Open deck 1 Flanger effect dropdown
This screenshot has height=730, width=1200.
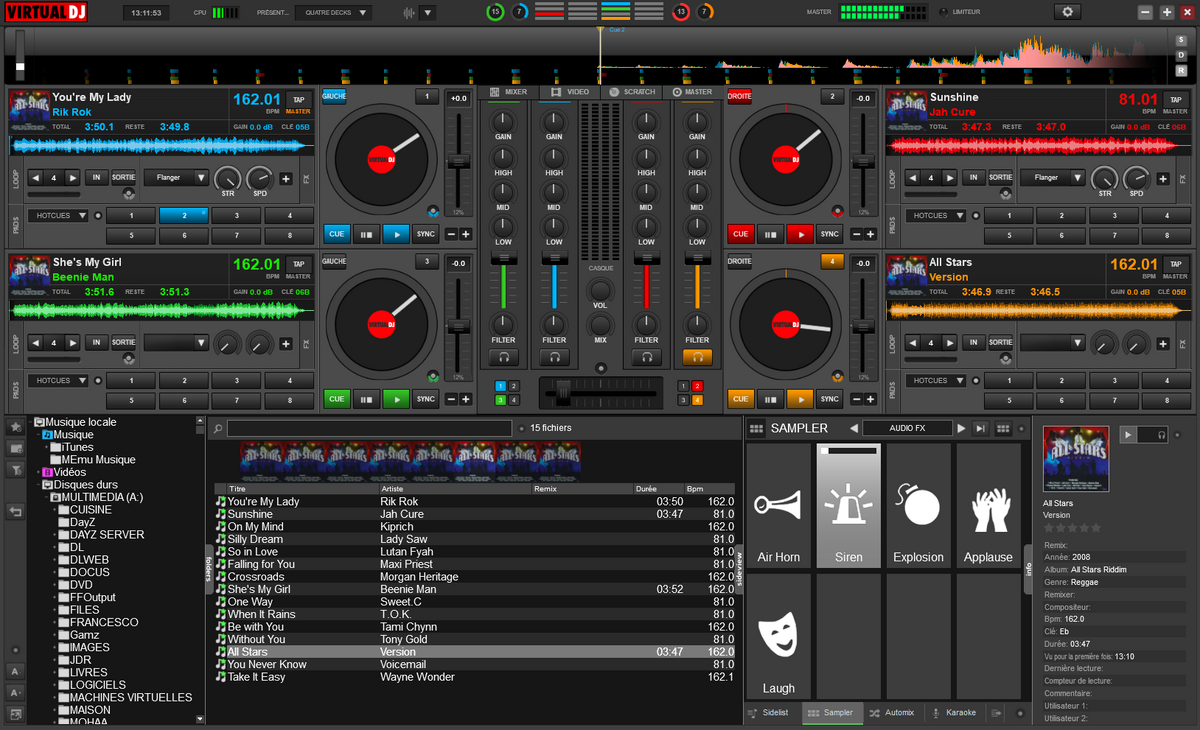(x=176, y=177)
